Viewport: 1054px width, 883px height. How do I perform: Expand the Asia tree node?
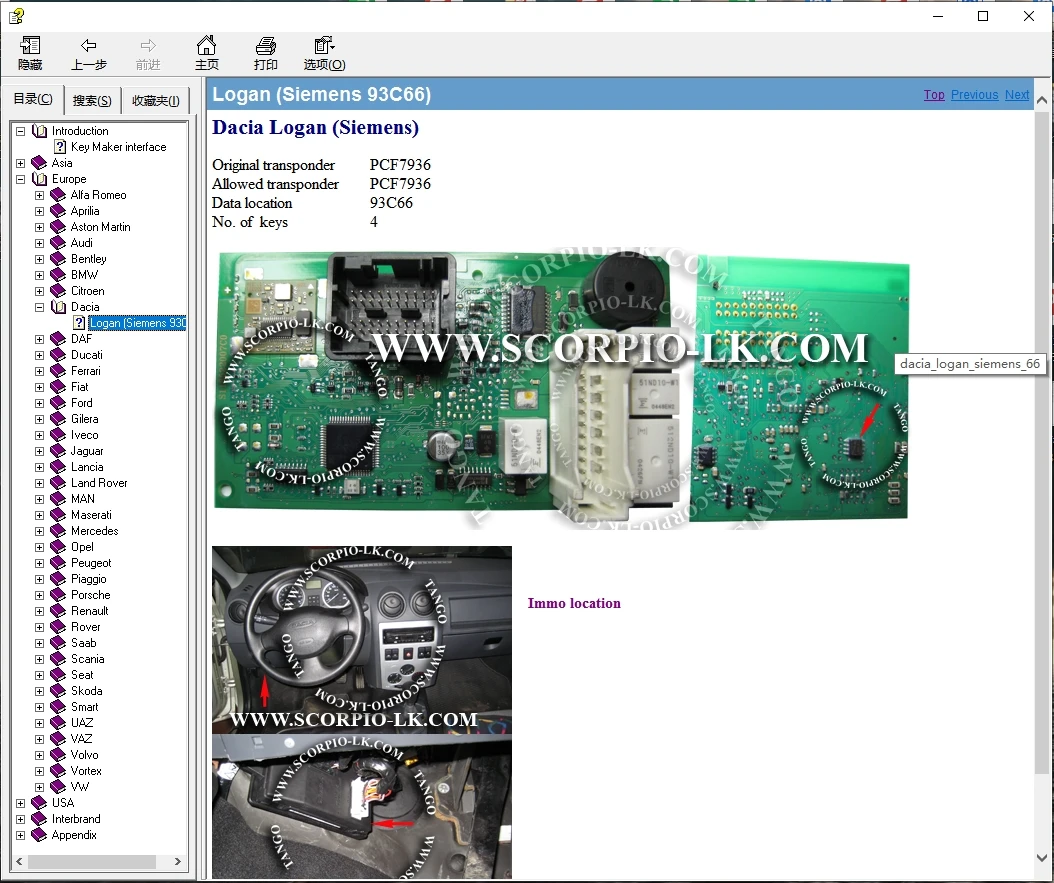pos(21,163)
